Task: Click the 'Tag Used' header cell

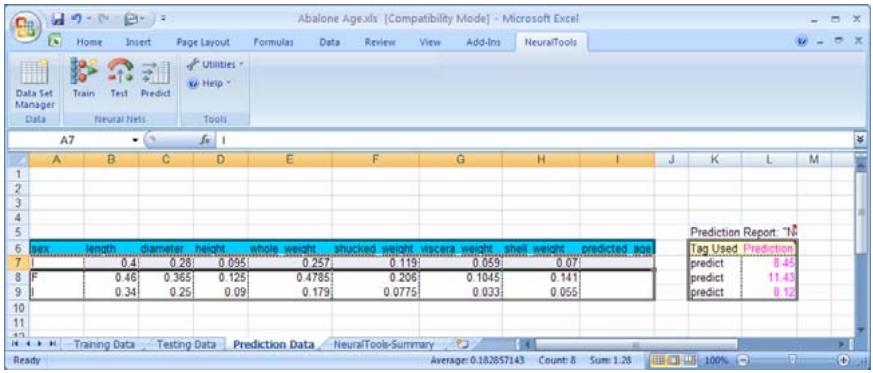Action: (x=715, y=248)
